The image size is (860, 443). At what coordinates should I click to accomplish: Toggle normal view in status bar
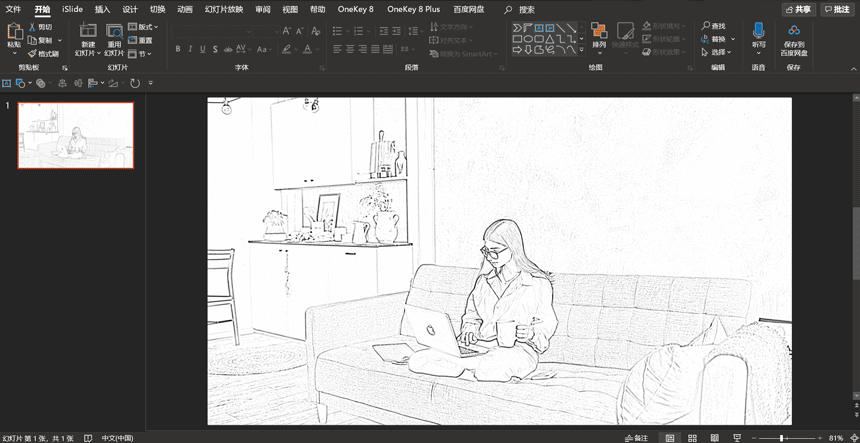coord(668,438)
